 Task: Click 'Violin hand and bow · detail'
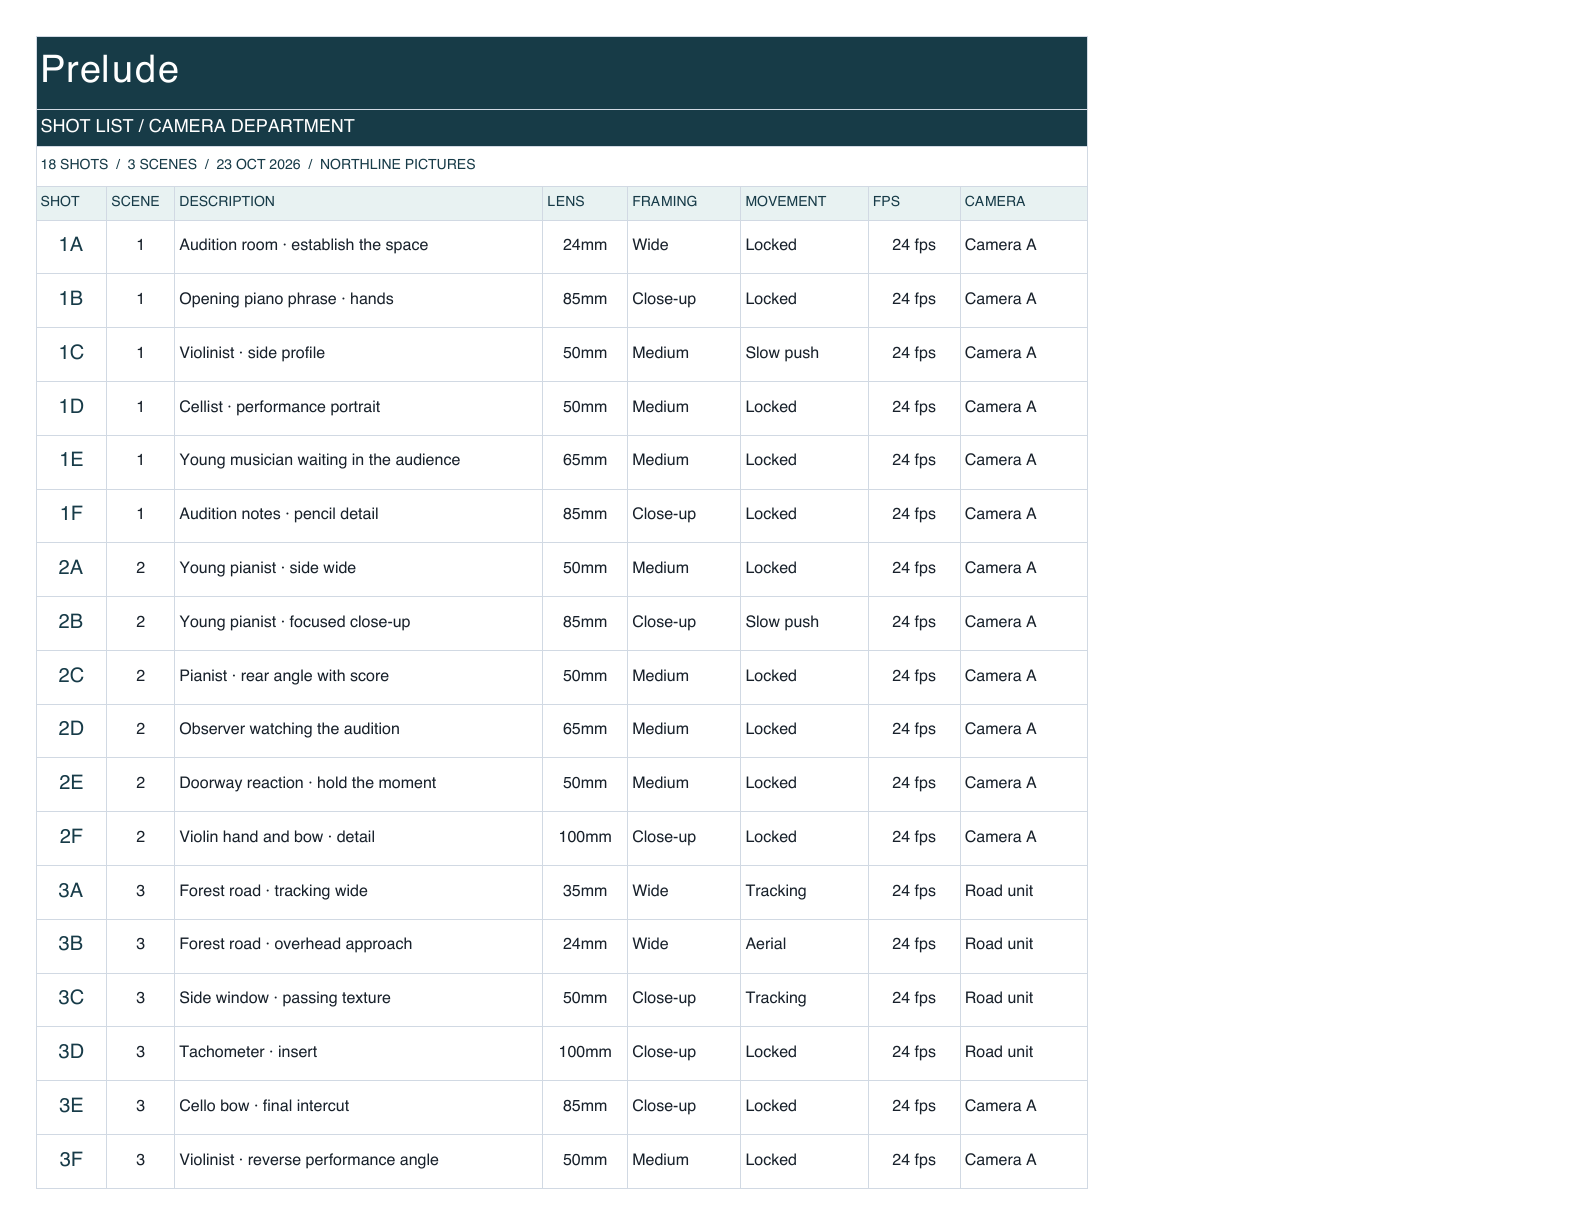point(277,837)
